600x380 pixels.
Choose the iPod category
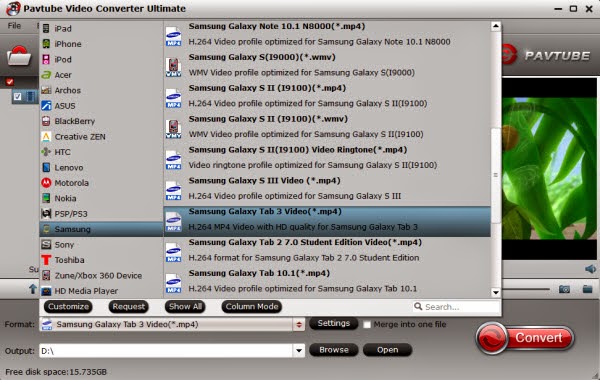coord(101,59)
